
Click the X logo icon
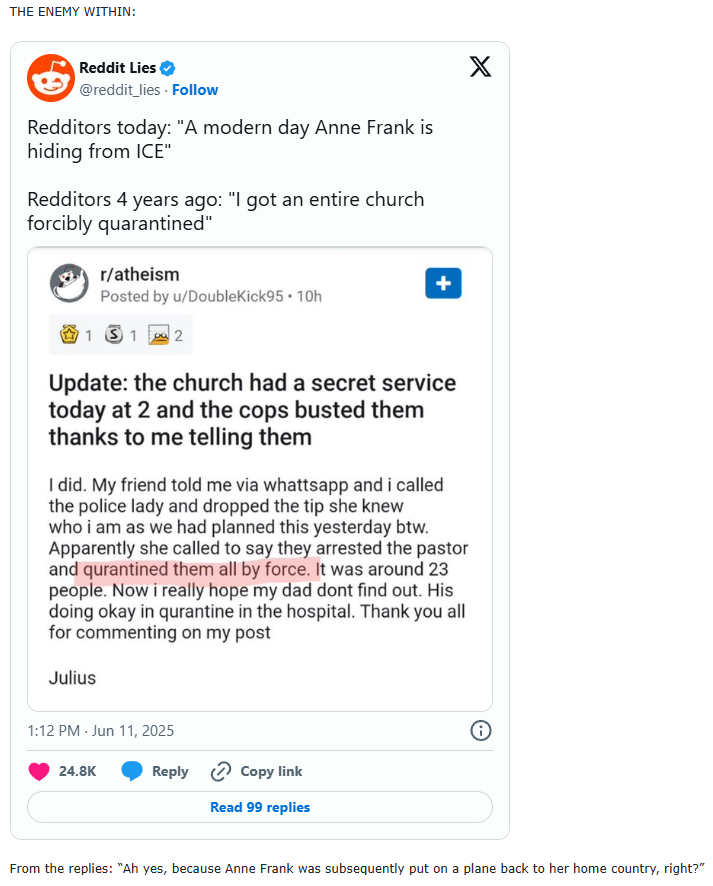(480, 67)
